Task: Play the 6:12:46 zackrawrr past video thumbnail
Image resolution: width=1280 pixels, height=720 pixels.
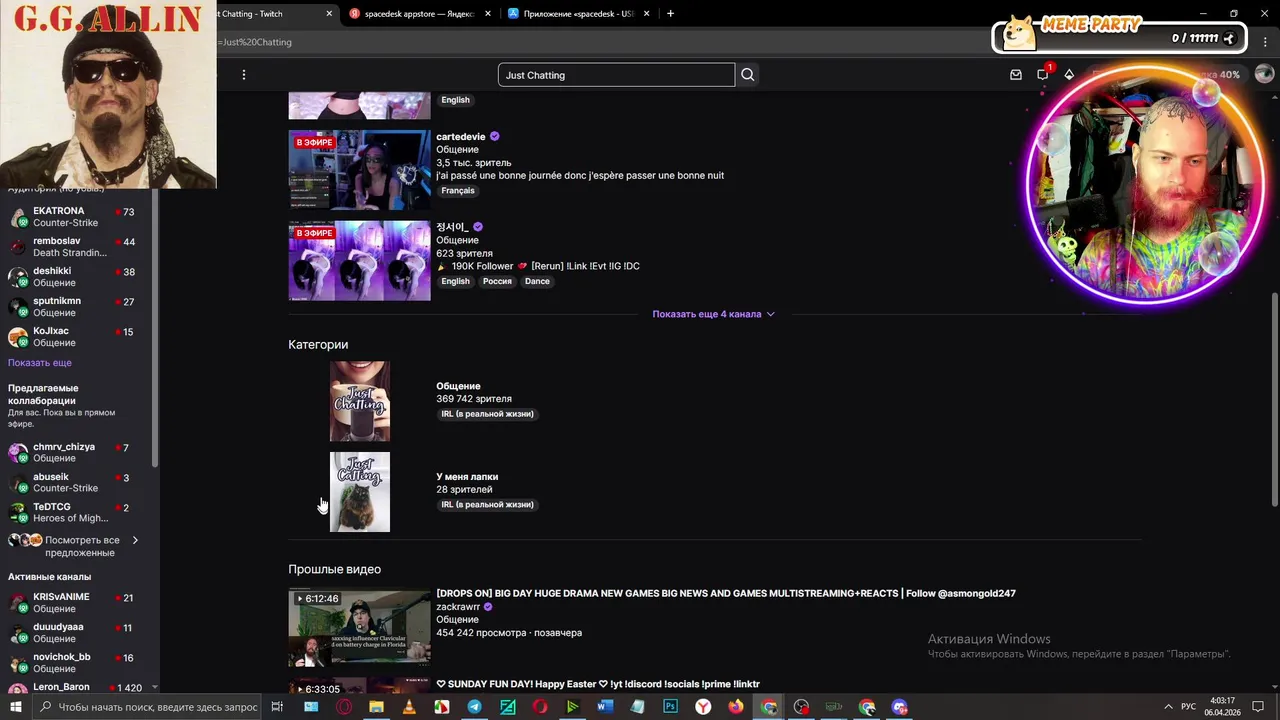Action: point(360,628)
